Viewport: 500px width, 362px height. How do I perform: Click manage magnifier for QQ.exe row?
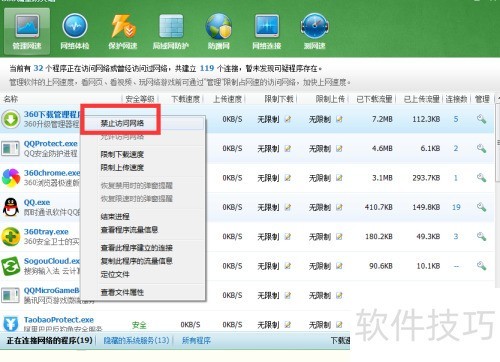point(481,207)
